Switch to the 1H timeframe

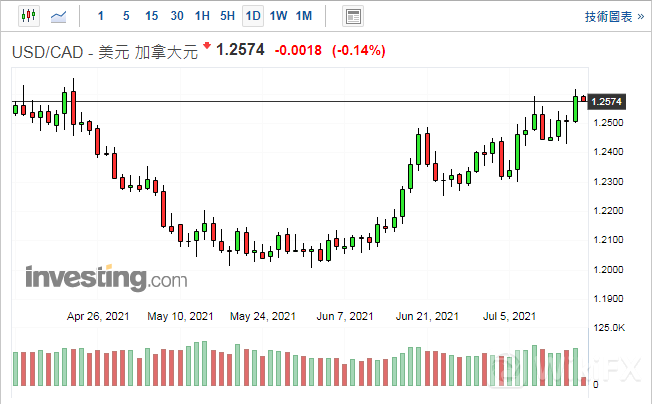coord(202,16)
